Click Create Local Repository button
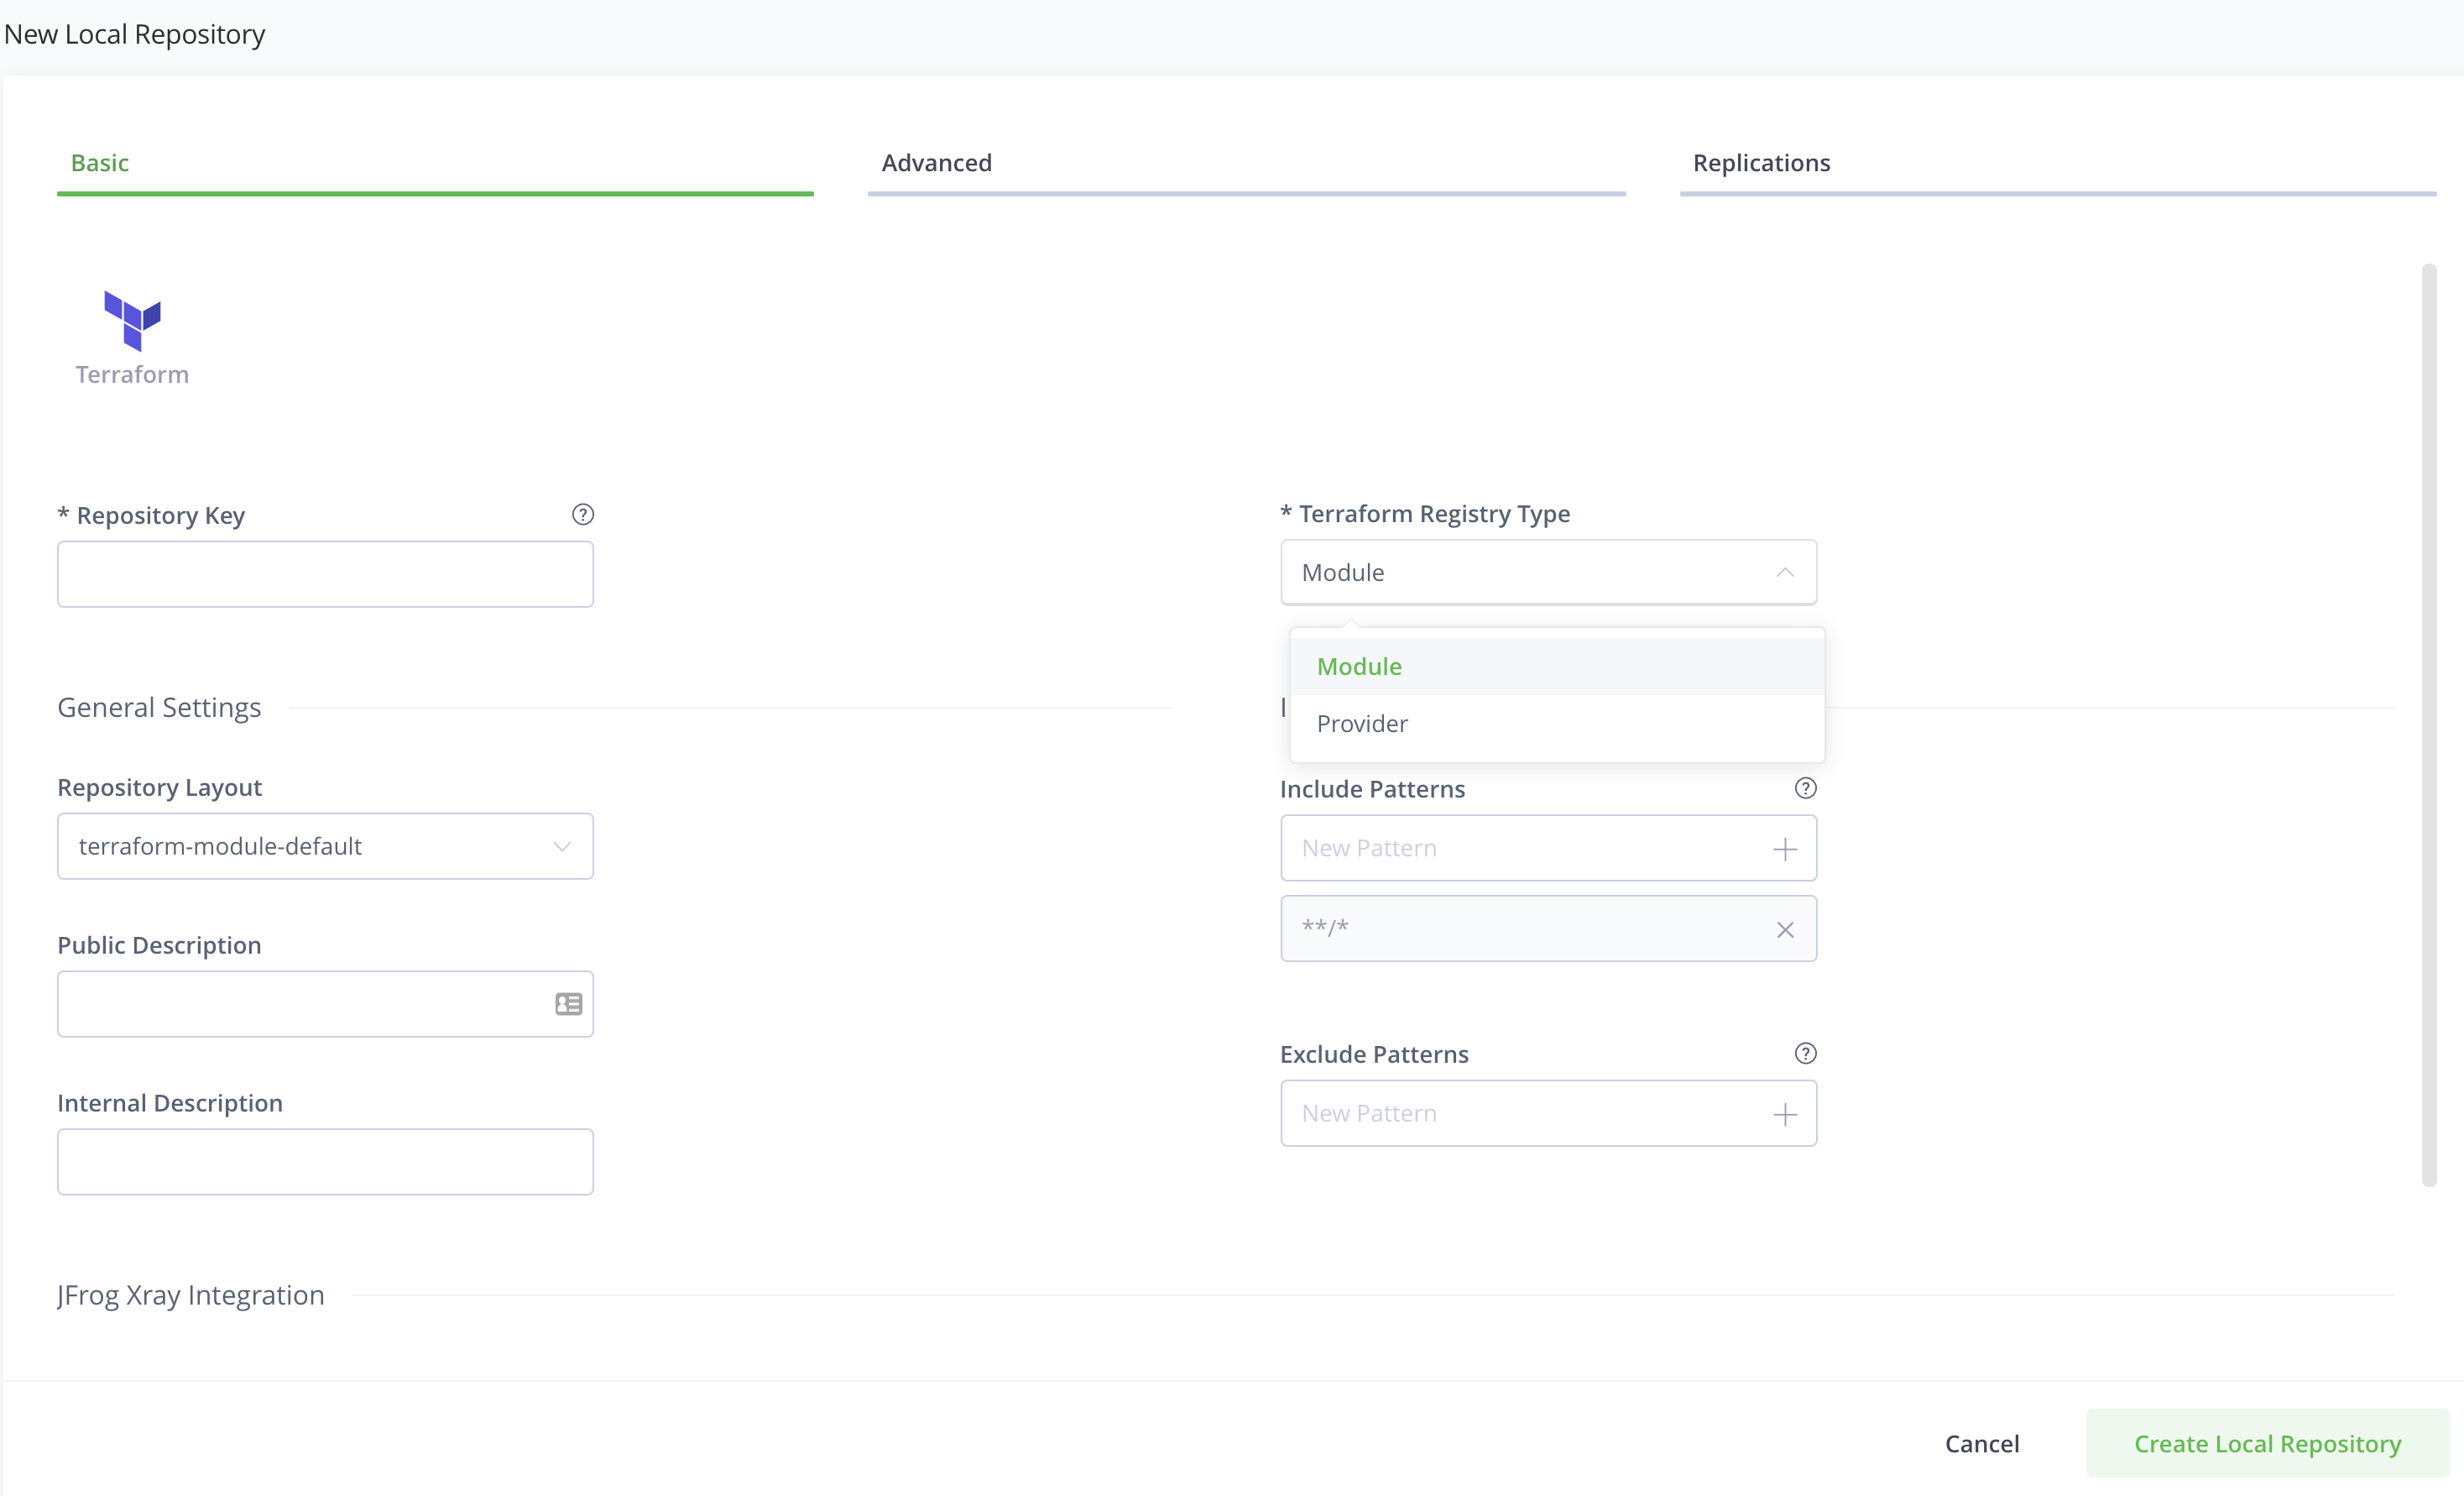The width and height of the screenshot is (2464, 1496). (2267, 1443)
